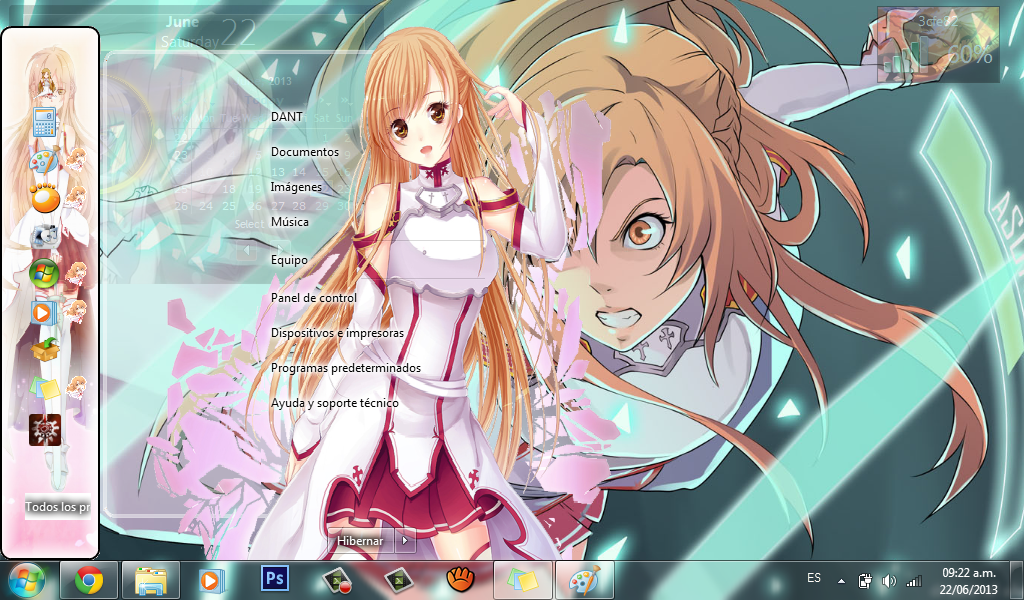Screen dimensions: 1024x600
Task: Open Panel de control
Action: point(313,298)
